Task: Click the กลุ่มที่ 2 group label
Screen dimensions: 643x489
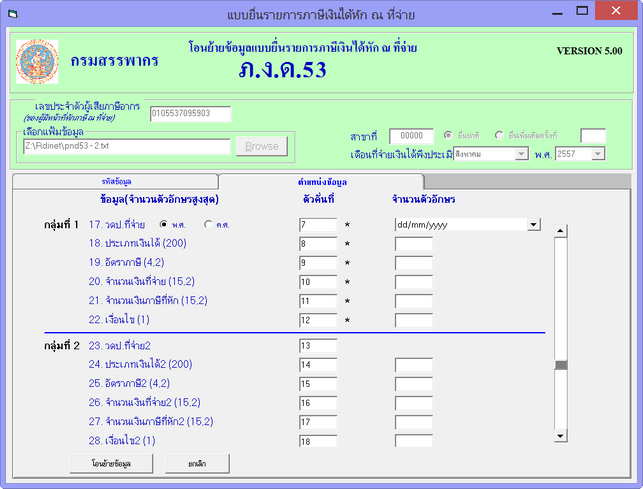Action: click(62, 346)
